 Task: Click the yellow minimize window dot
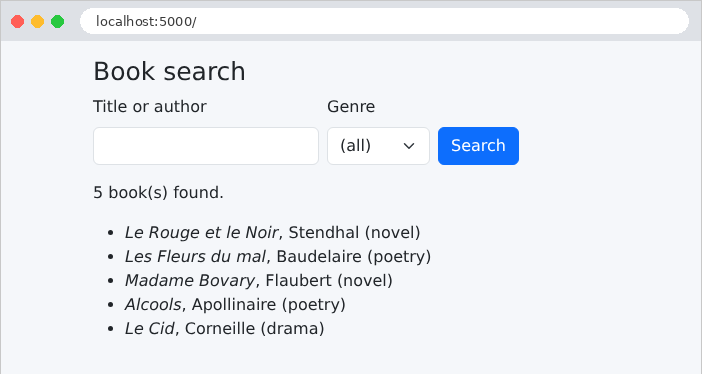38,21
